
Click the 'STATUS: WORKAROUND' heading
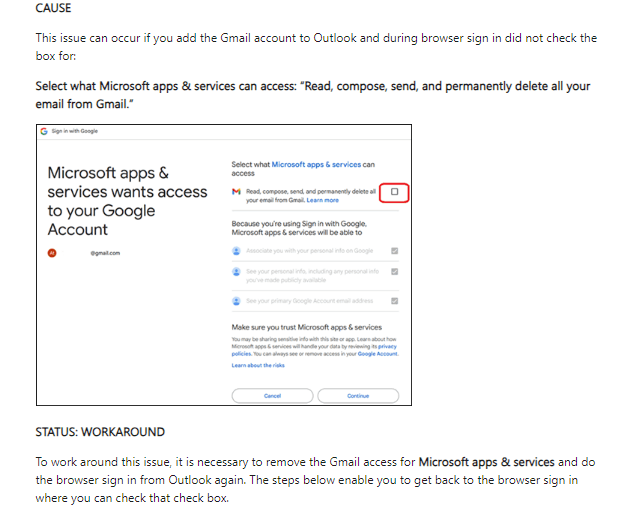pyautogui.click(x=100, y=432)
